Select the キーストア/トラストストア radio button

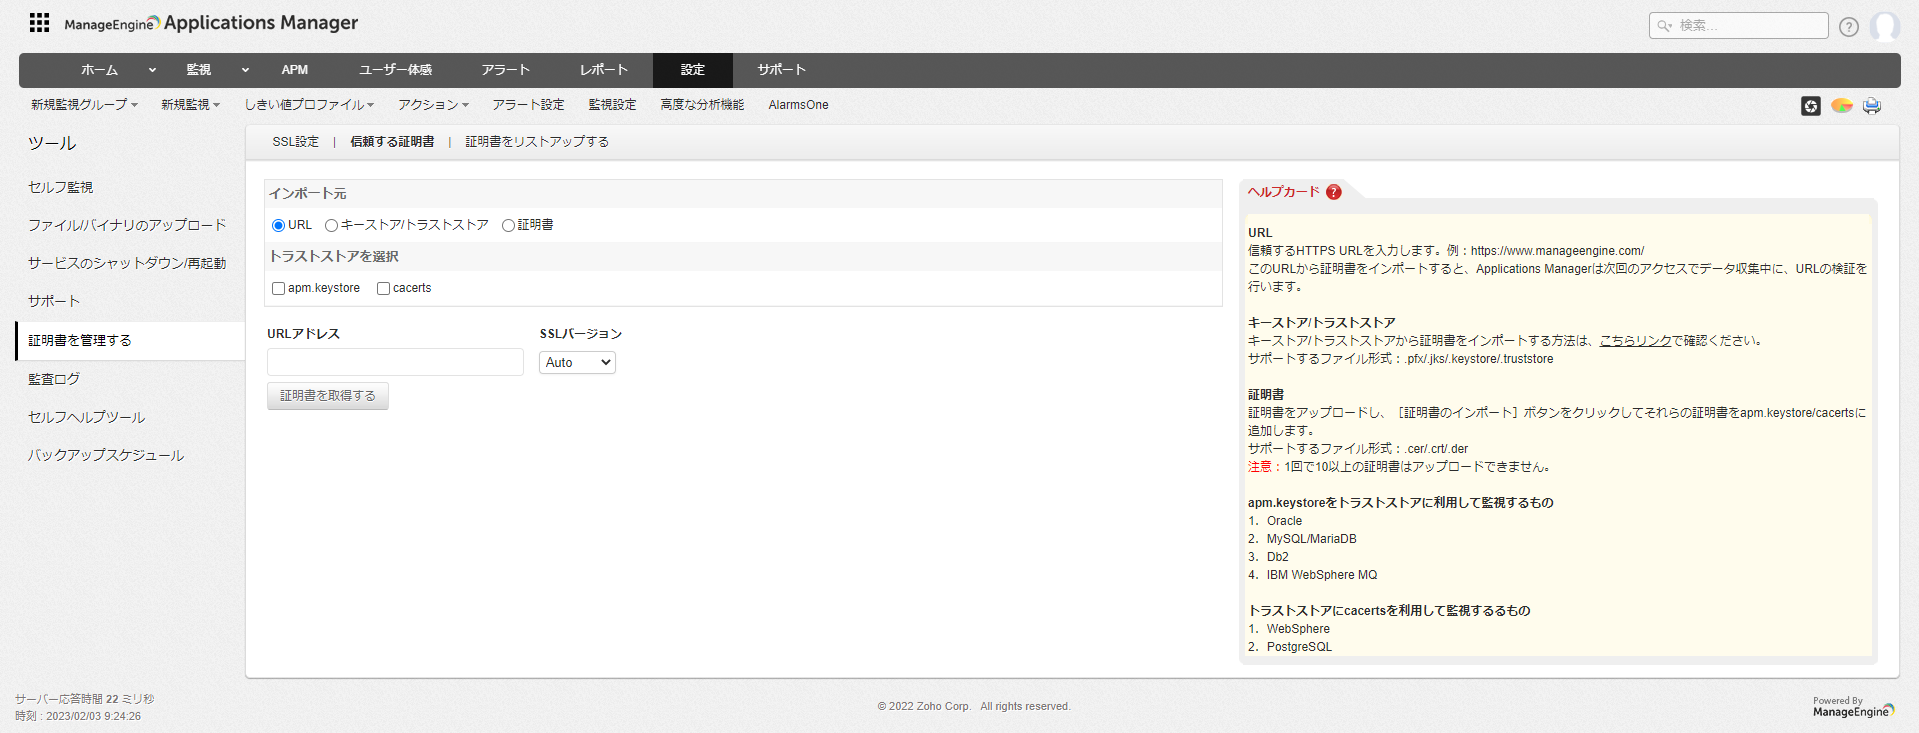coord(331,226)
